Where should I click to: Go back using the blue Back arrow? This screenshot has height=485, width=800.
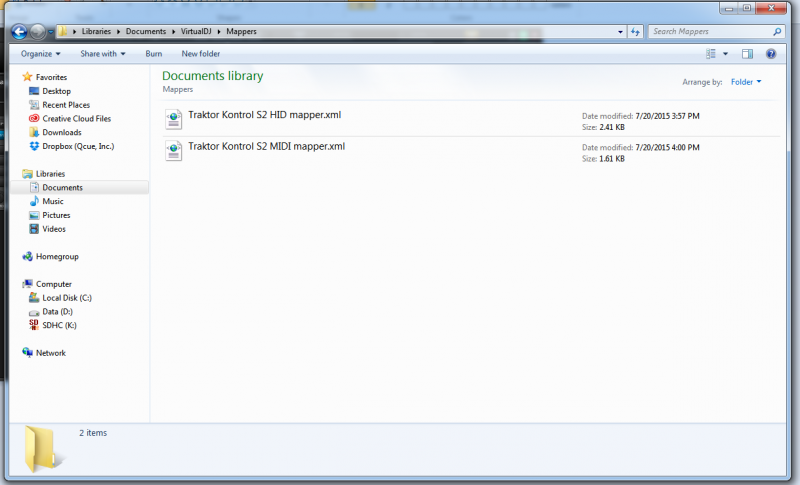tap(19, 32)
